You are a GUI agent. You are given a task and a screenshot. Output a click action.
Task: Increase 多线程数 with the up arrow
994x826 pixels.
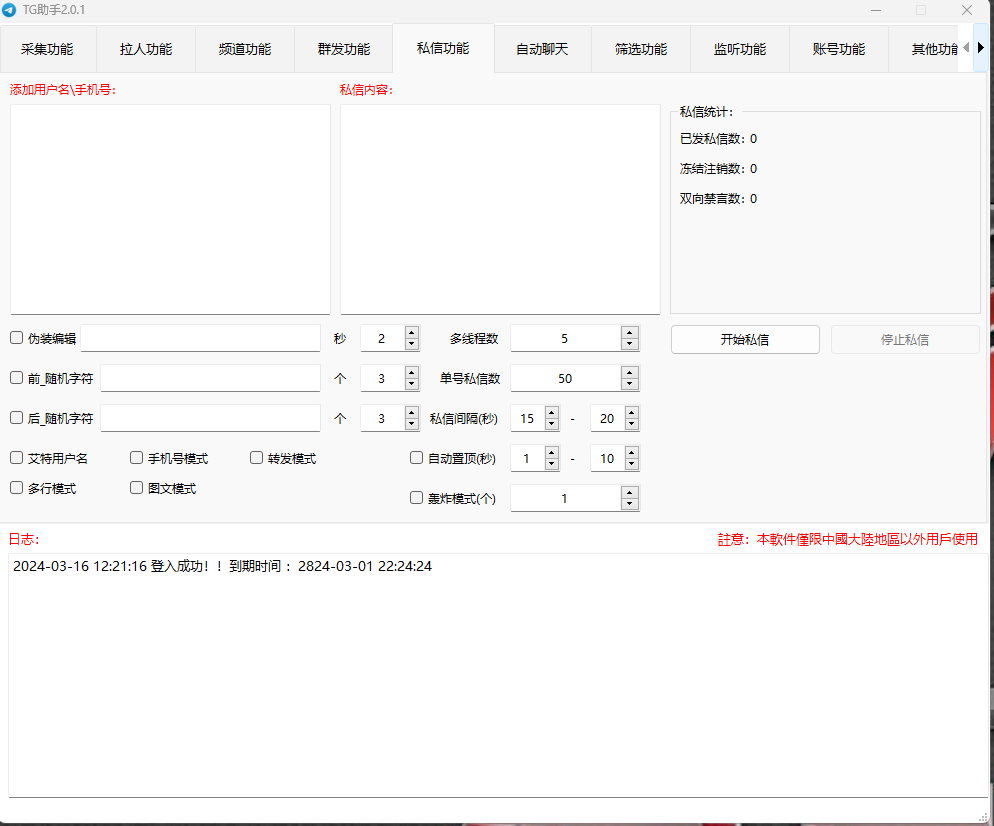click(x=629, y=333)
